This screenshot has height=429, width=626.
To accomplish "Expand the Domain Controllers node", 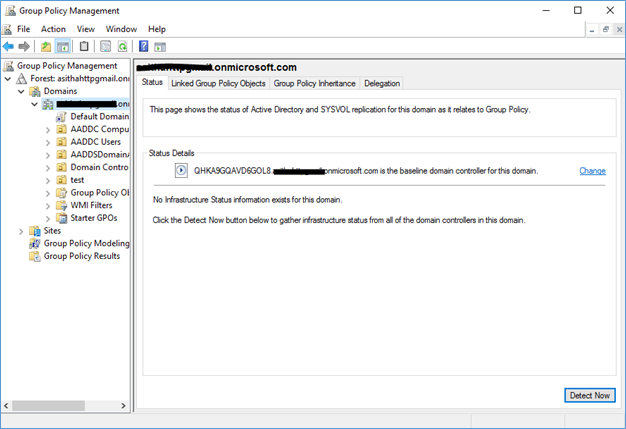I will (48, 168).
